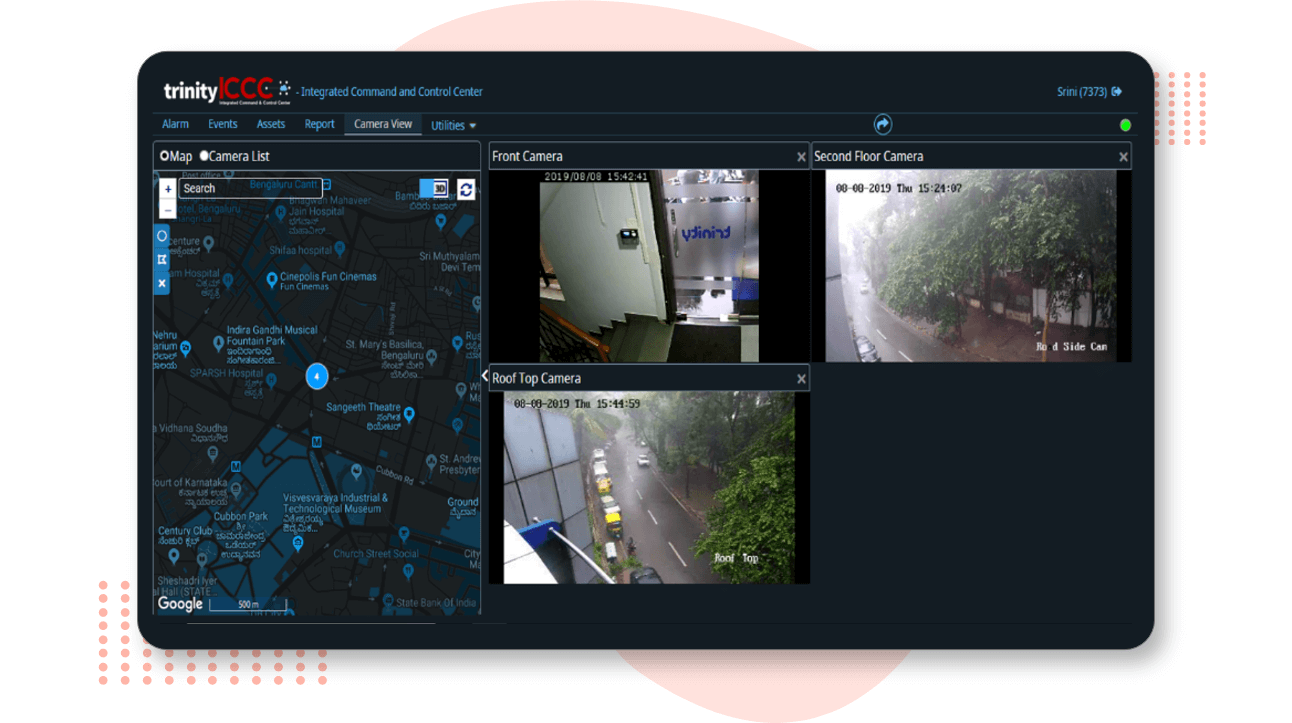
Task: Click the Second Floor Camera panel title
Action: [x=868, y=157]
